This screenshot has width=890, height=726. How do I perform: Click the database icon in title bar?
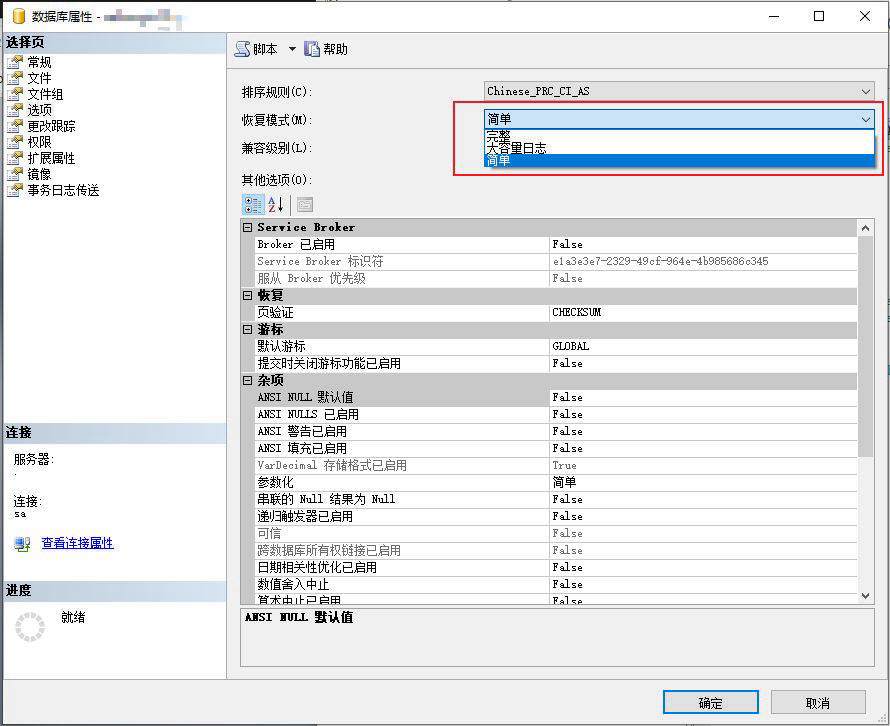[19, 16]
